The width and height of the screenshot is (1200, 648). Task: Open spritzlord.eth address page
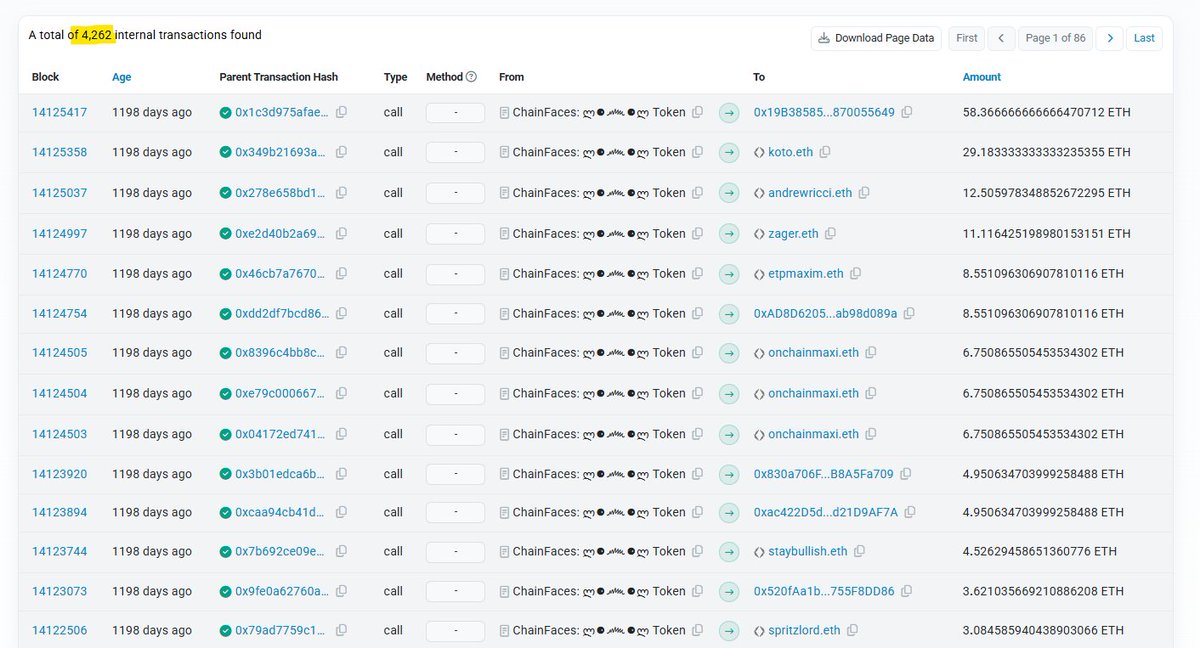click(x=804, y=631)
